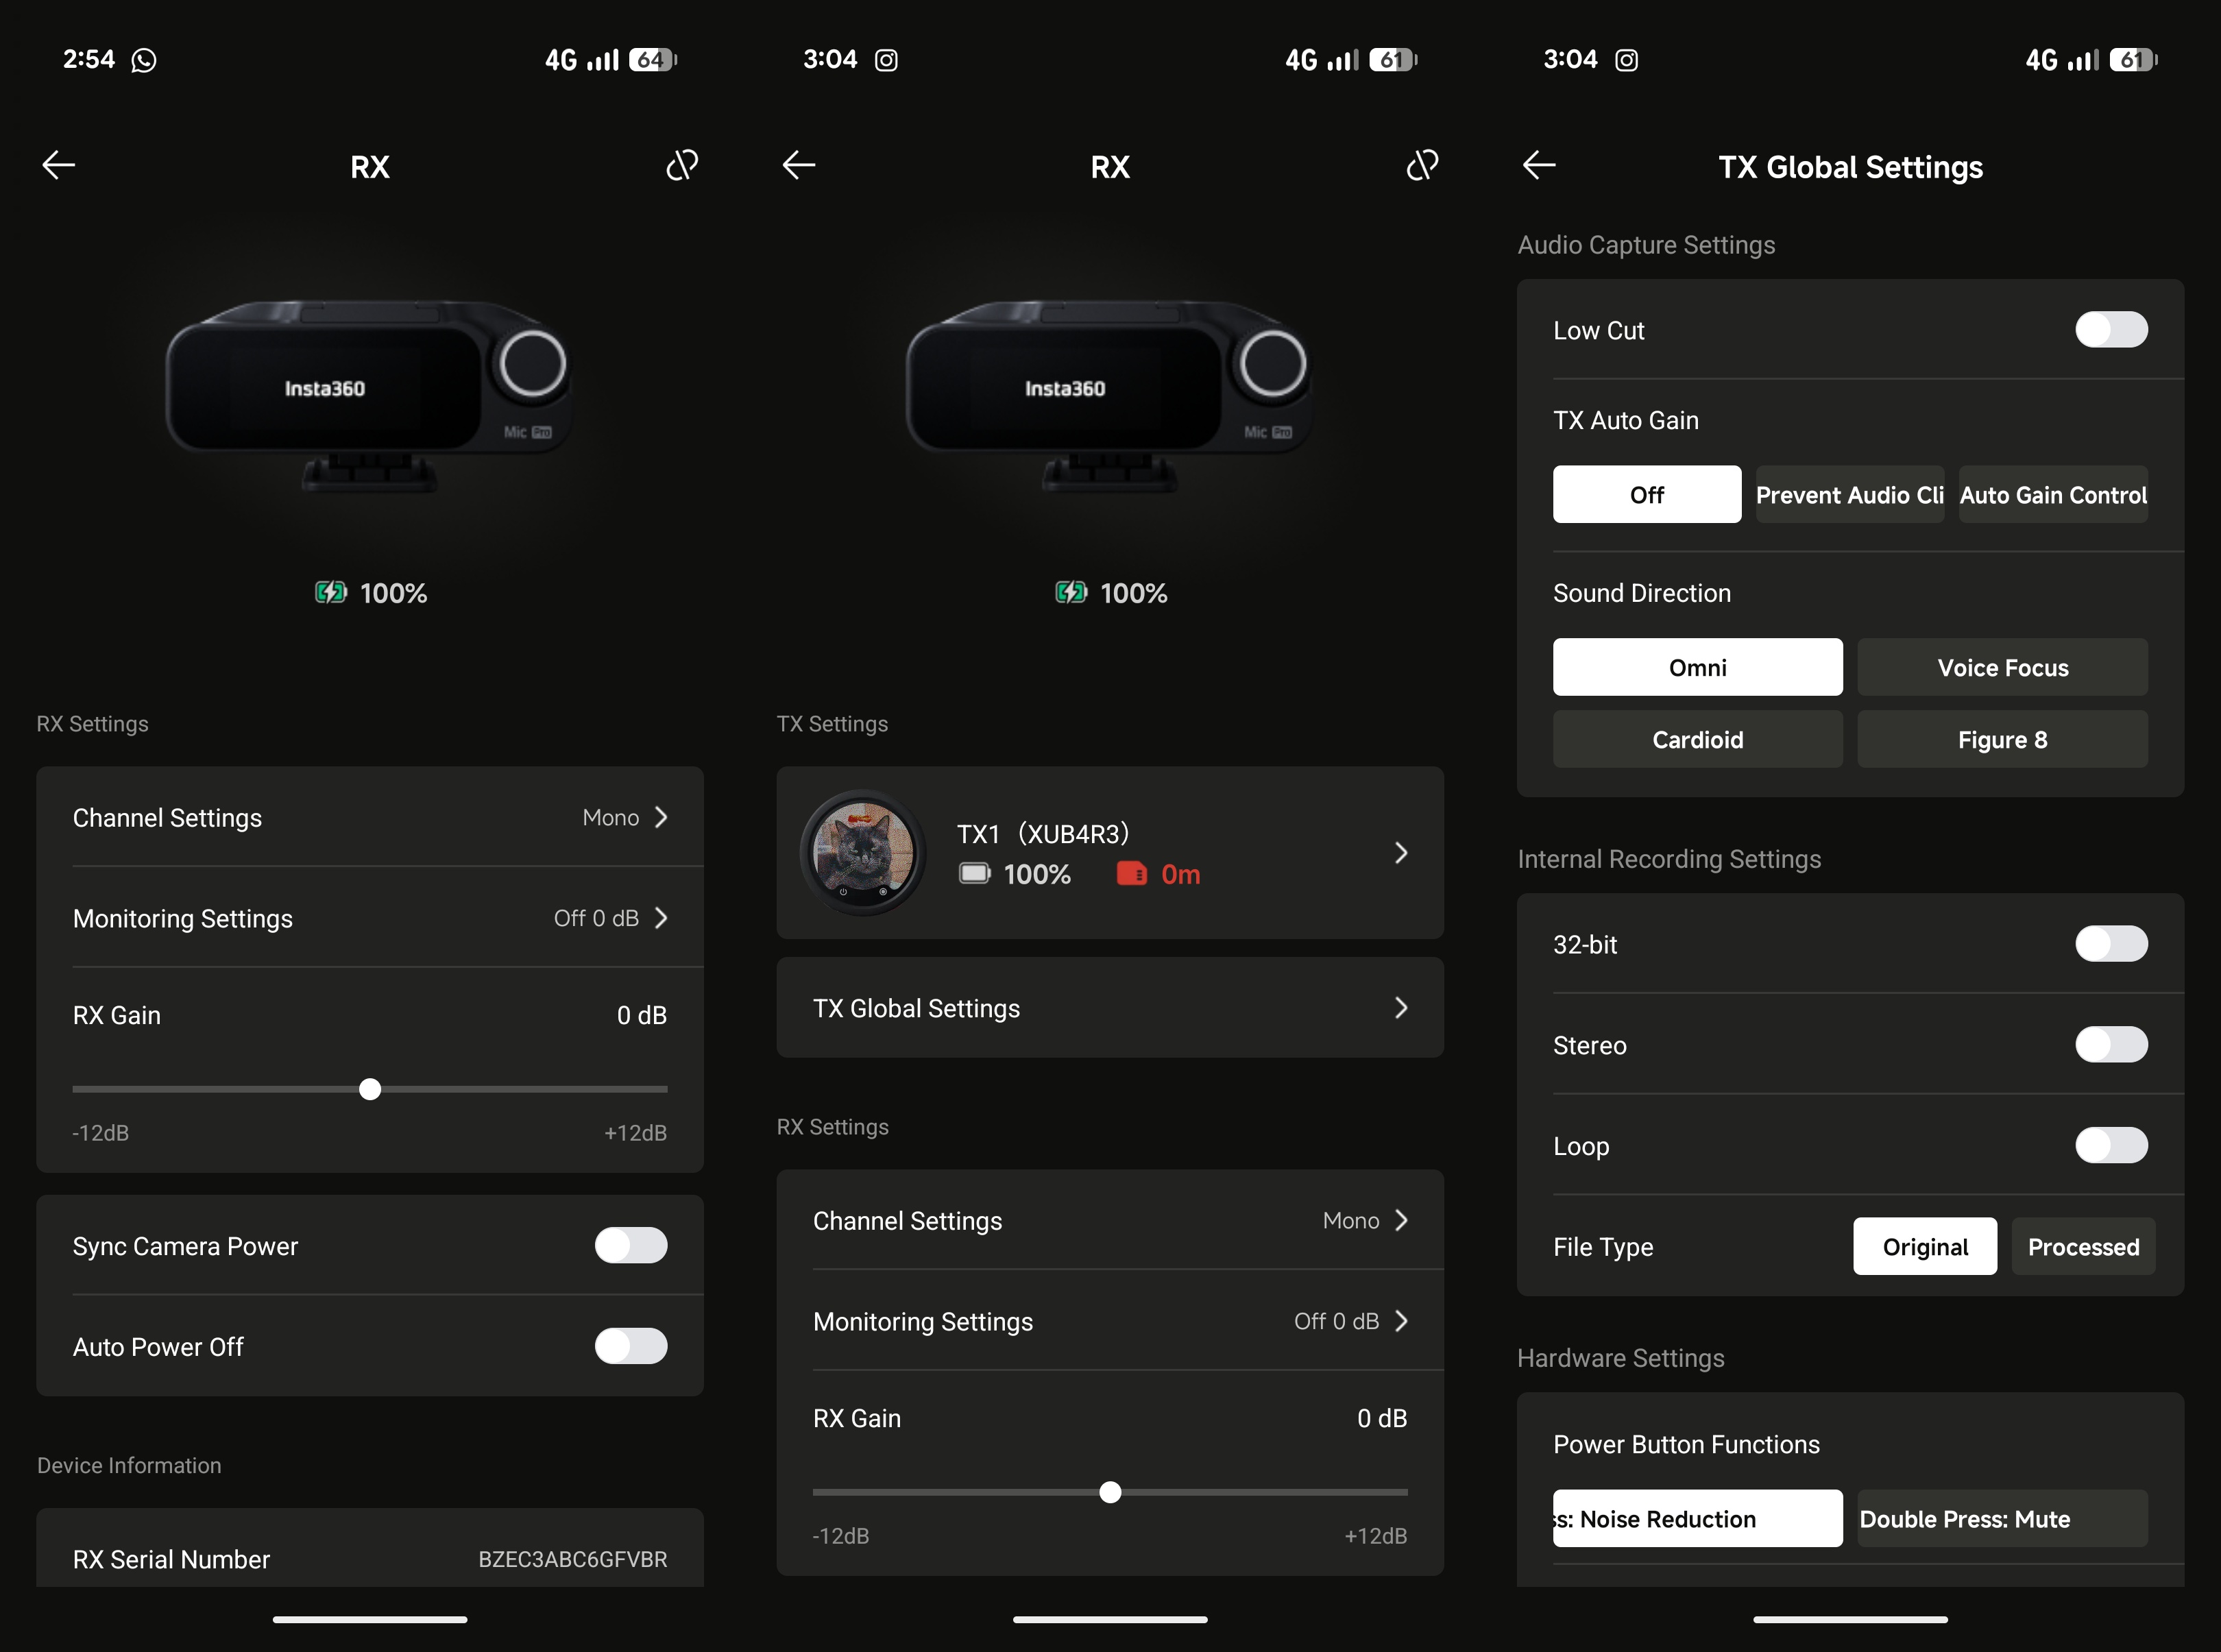Open TX Global Settings chevron

1401,1008
